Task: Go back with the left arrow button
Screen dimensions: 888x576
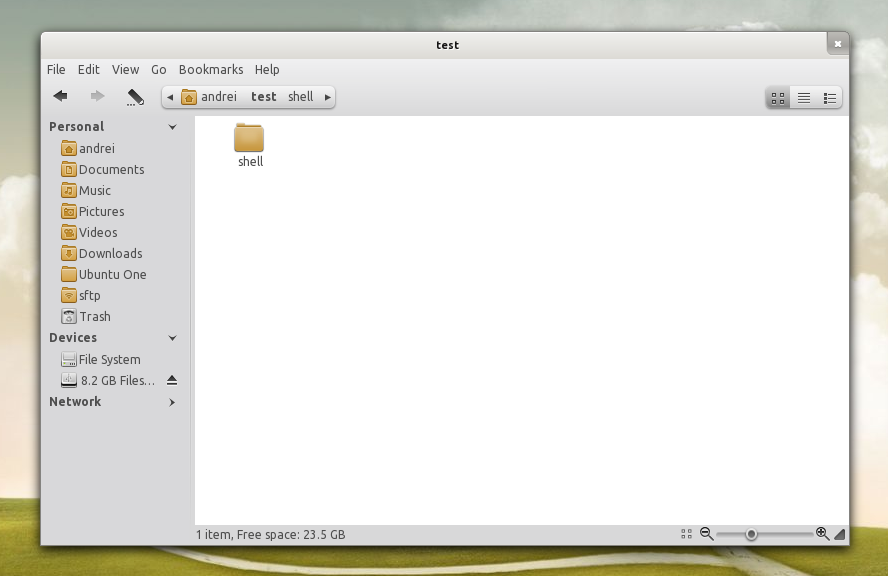Action: [61, 96]
